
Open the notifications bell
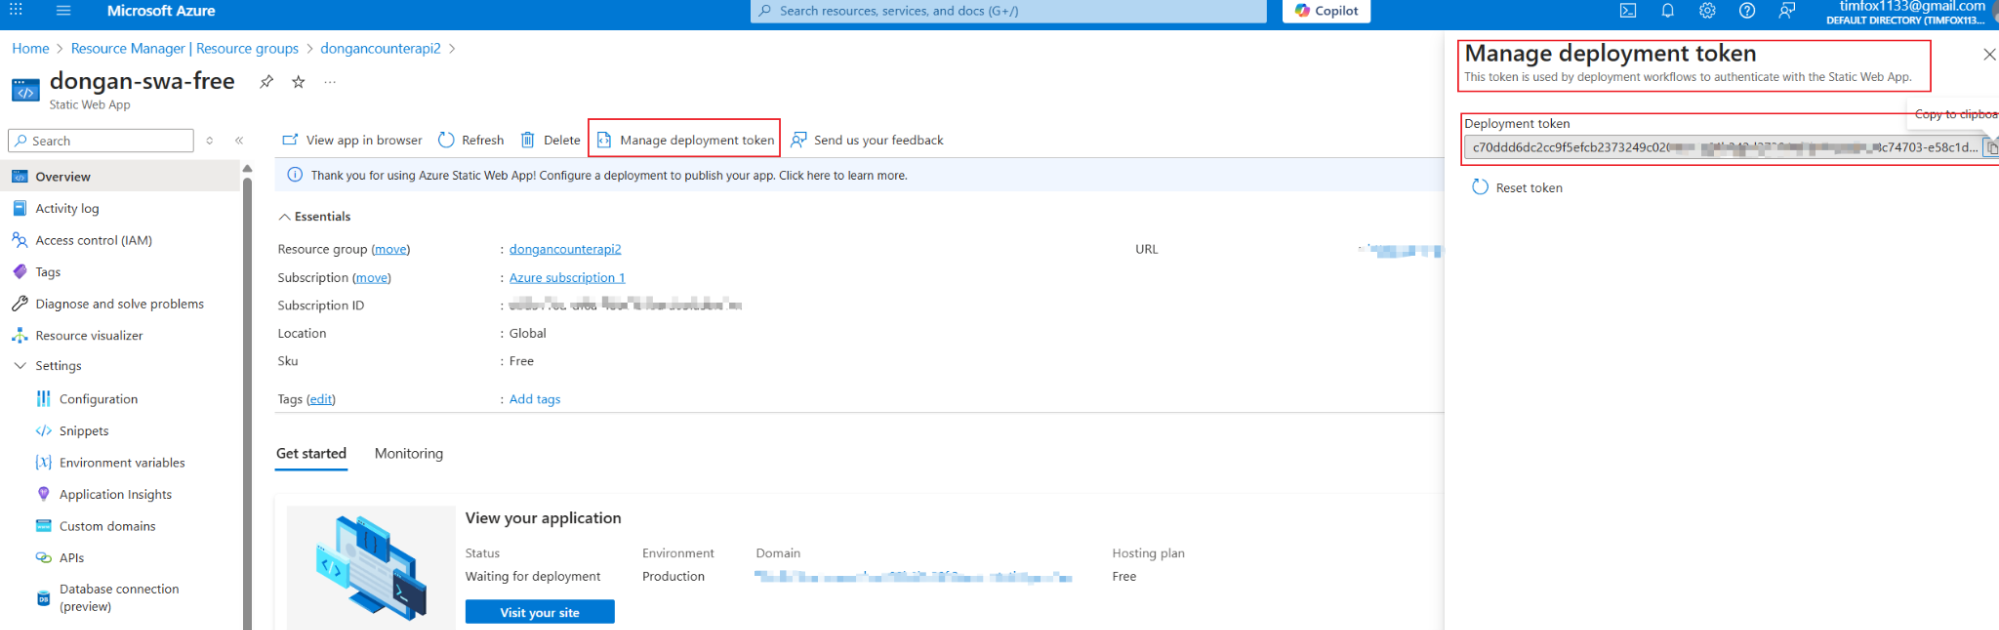(x=1668, y=11)
